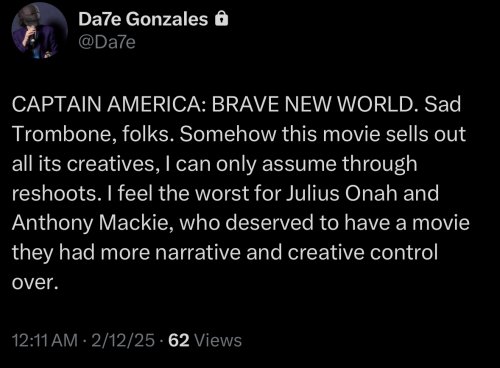
Task: Click the word "Somehow" in the tweet
Action: point(228,134)
